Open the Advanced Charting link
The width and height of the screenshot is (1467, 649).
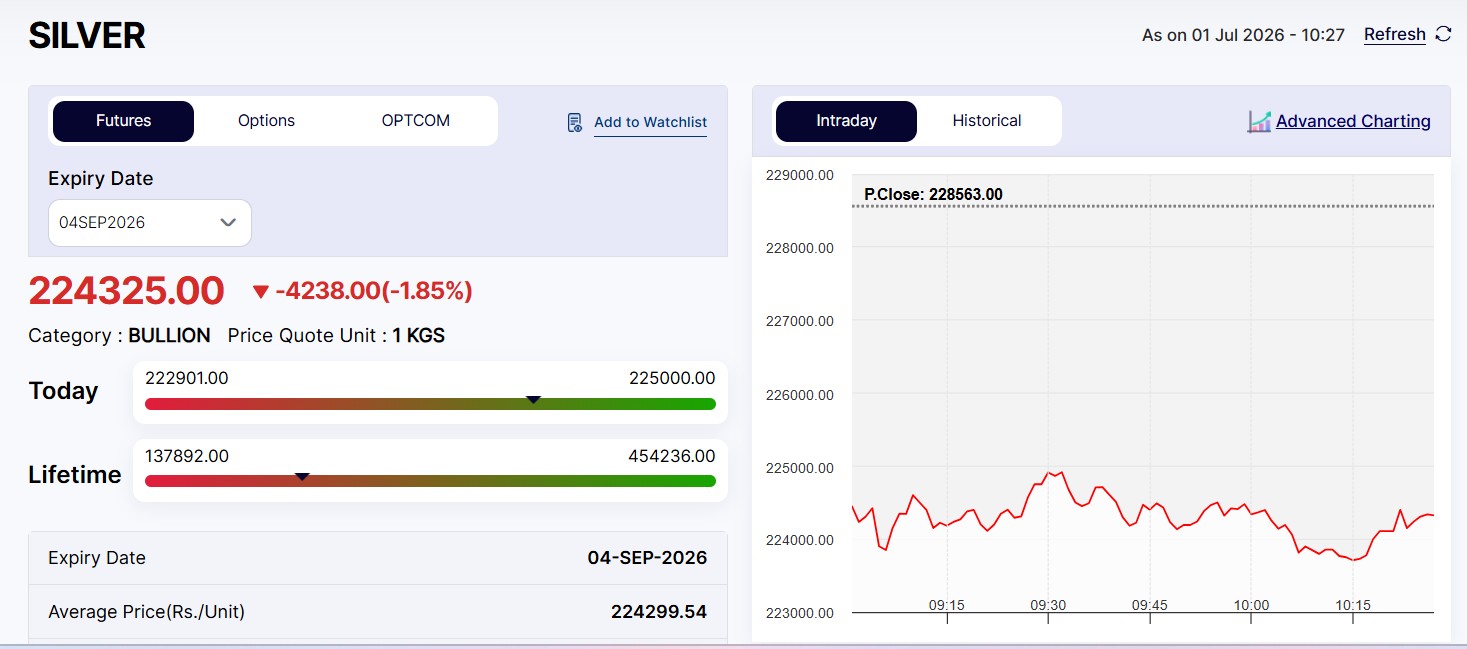click(1353, 121)
